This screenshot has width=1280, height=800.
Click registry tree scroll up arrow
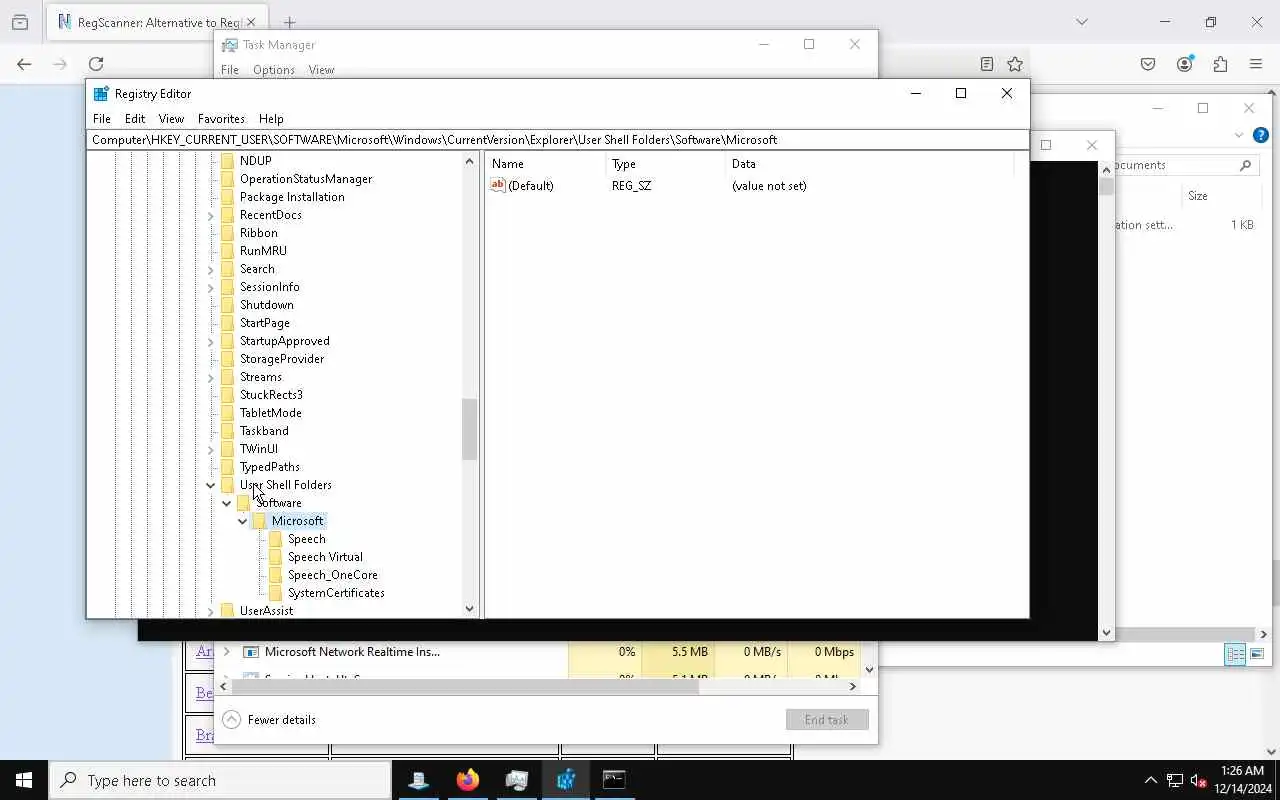tap(469, 161)
